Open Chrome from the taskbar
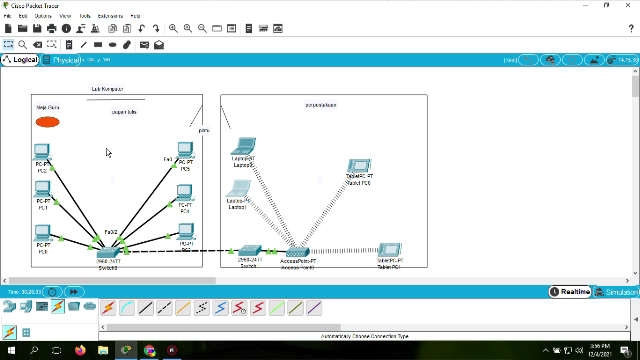The height and width of the screenshot is (360, 640). point(149,350)
